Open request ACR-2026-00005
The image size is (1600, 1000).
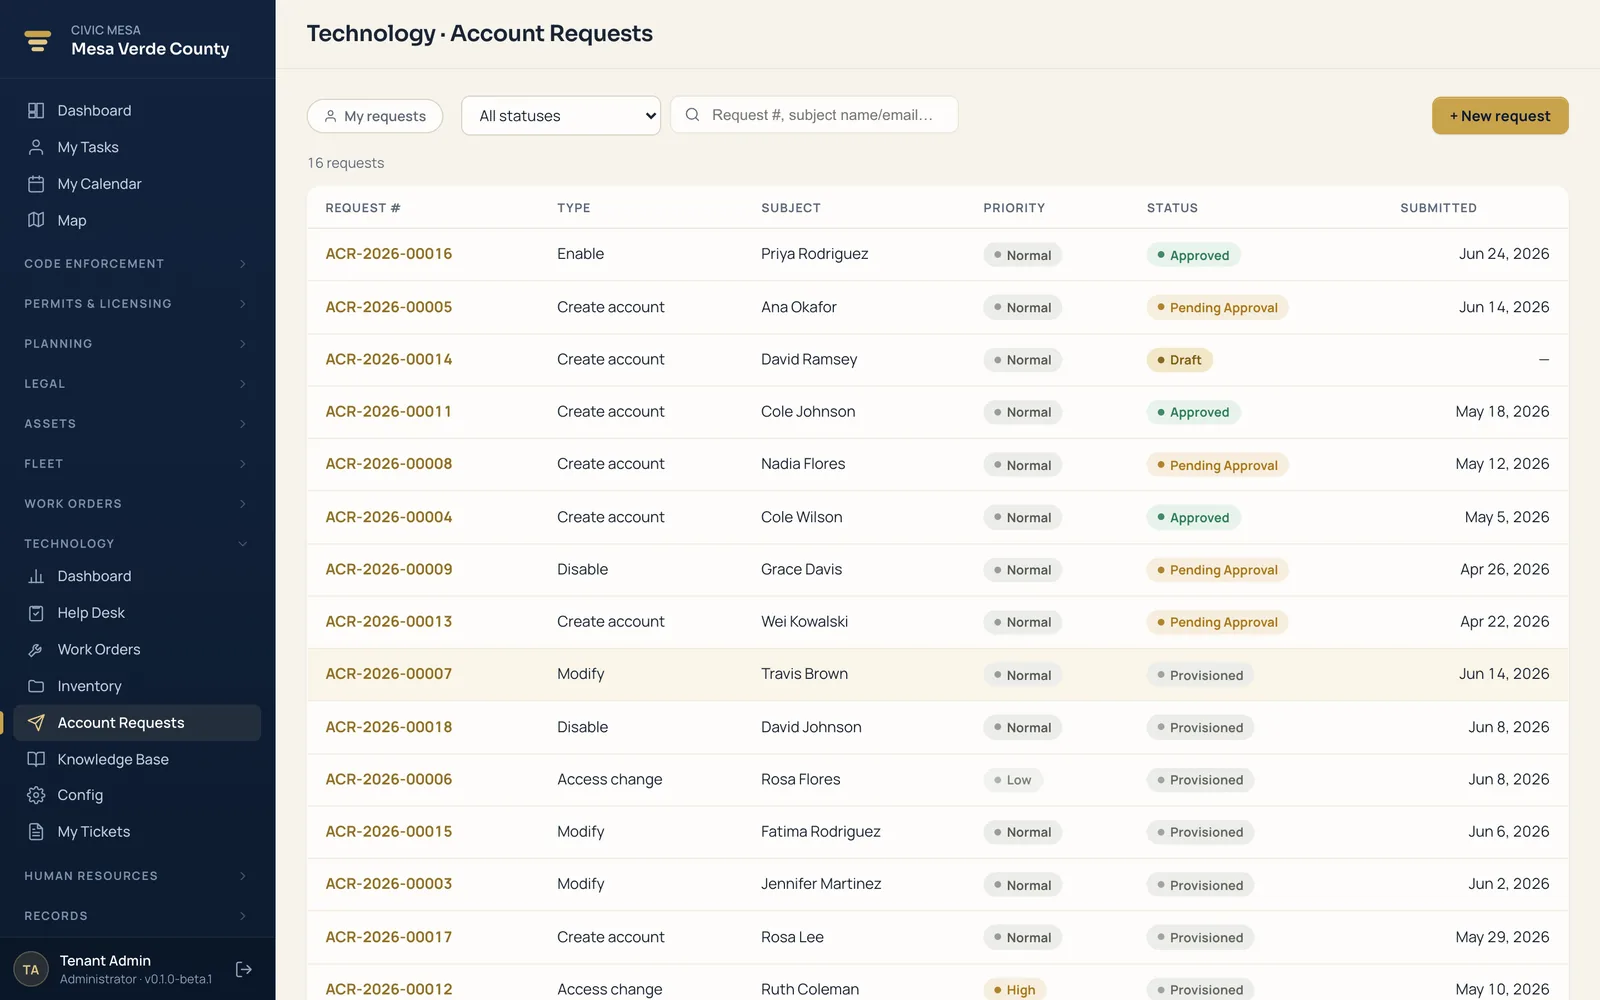pos(388,307)
